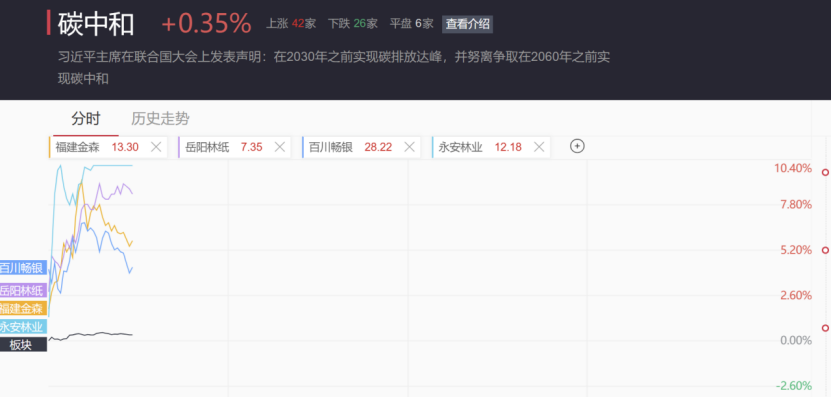Image resolution: width=831 pixels, height=398 pixels.
Task: Close the 百川畅银 comparison chip
Action: coord(409,147)
